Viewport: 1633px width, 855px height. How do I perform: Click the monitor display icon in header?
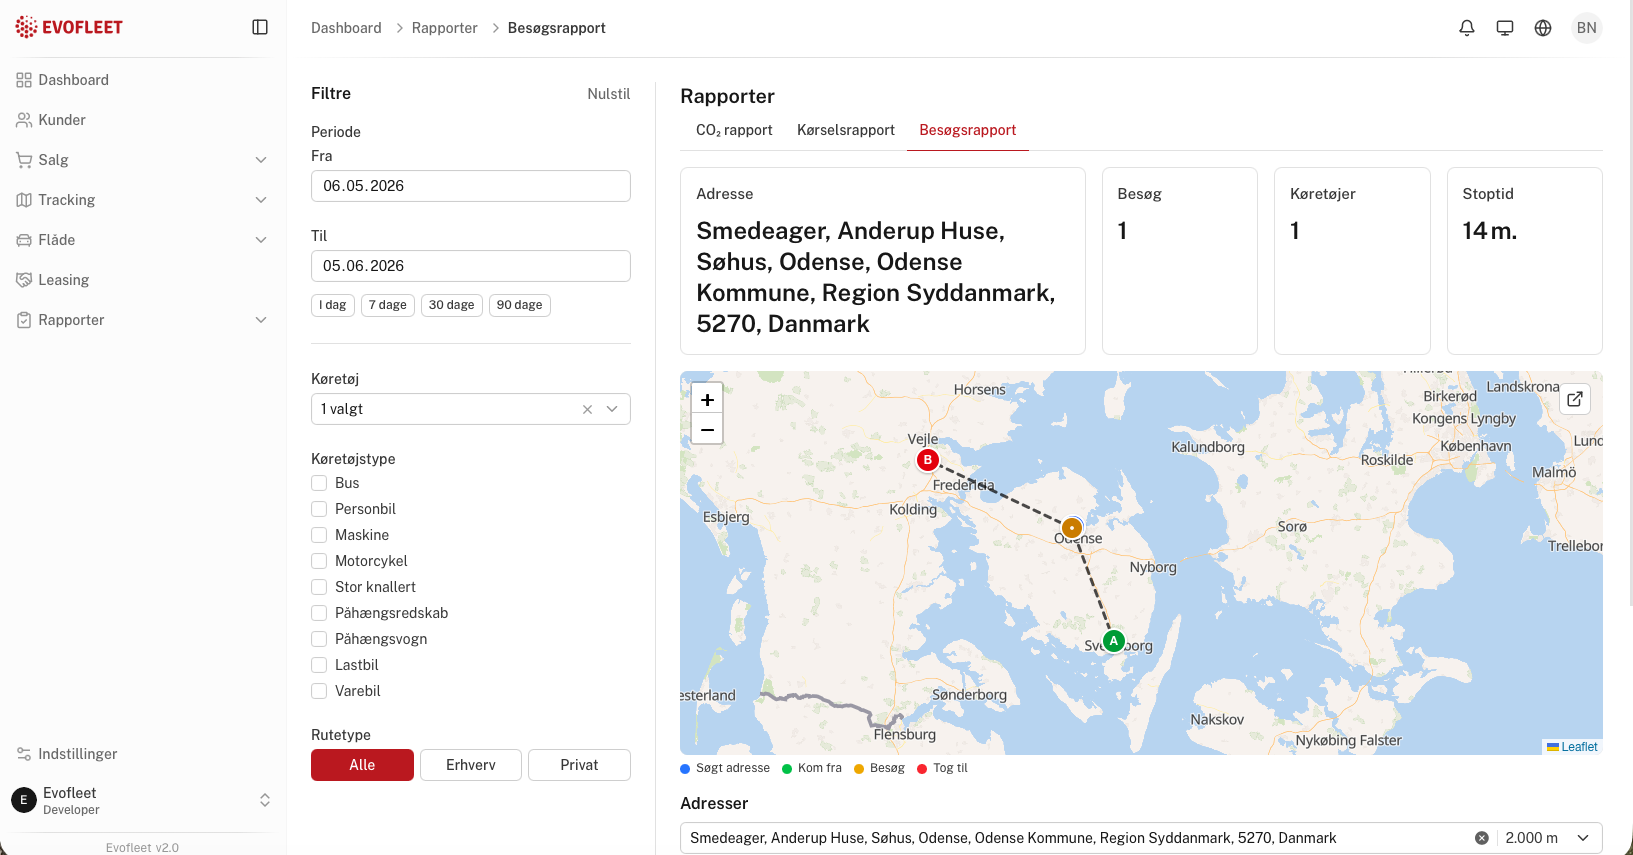point(1505,28)
